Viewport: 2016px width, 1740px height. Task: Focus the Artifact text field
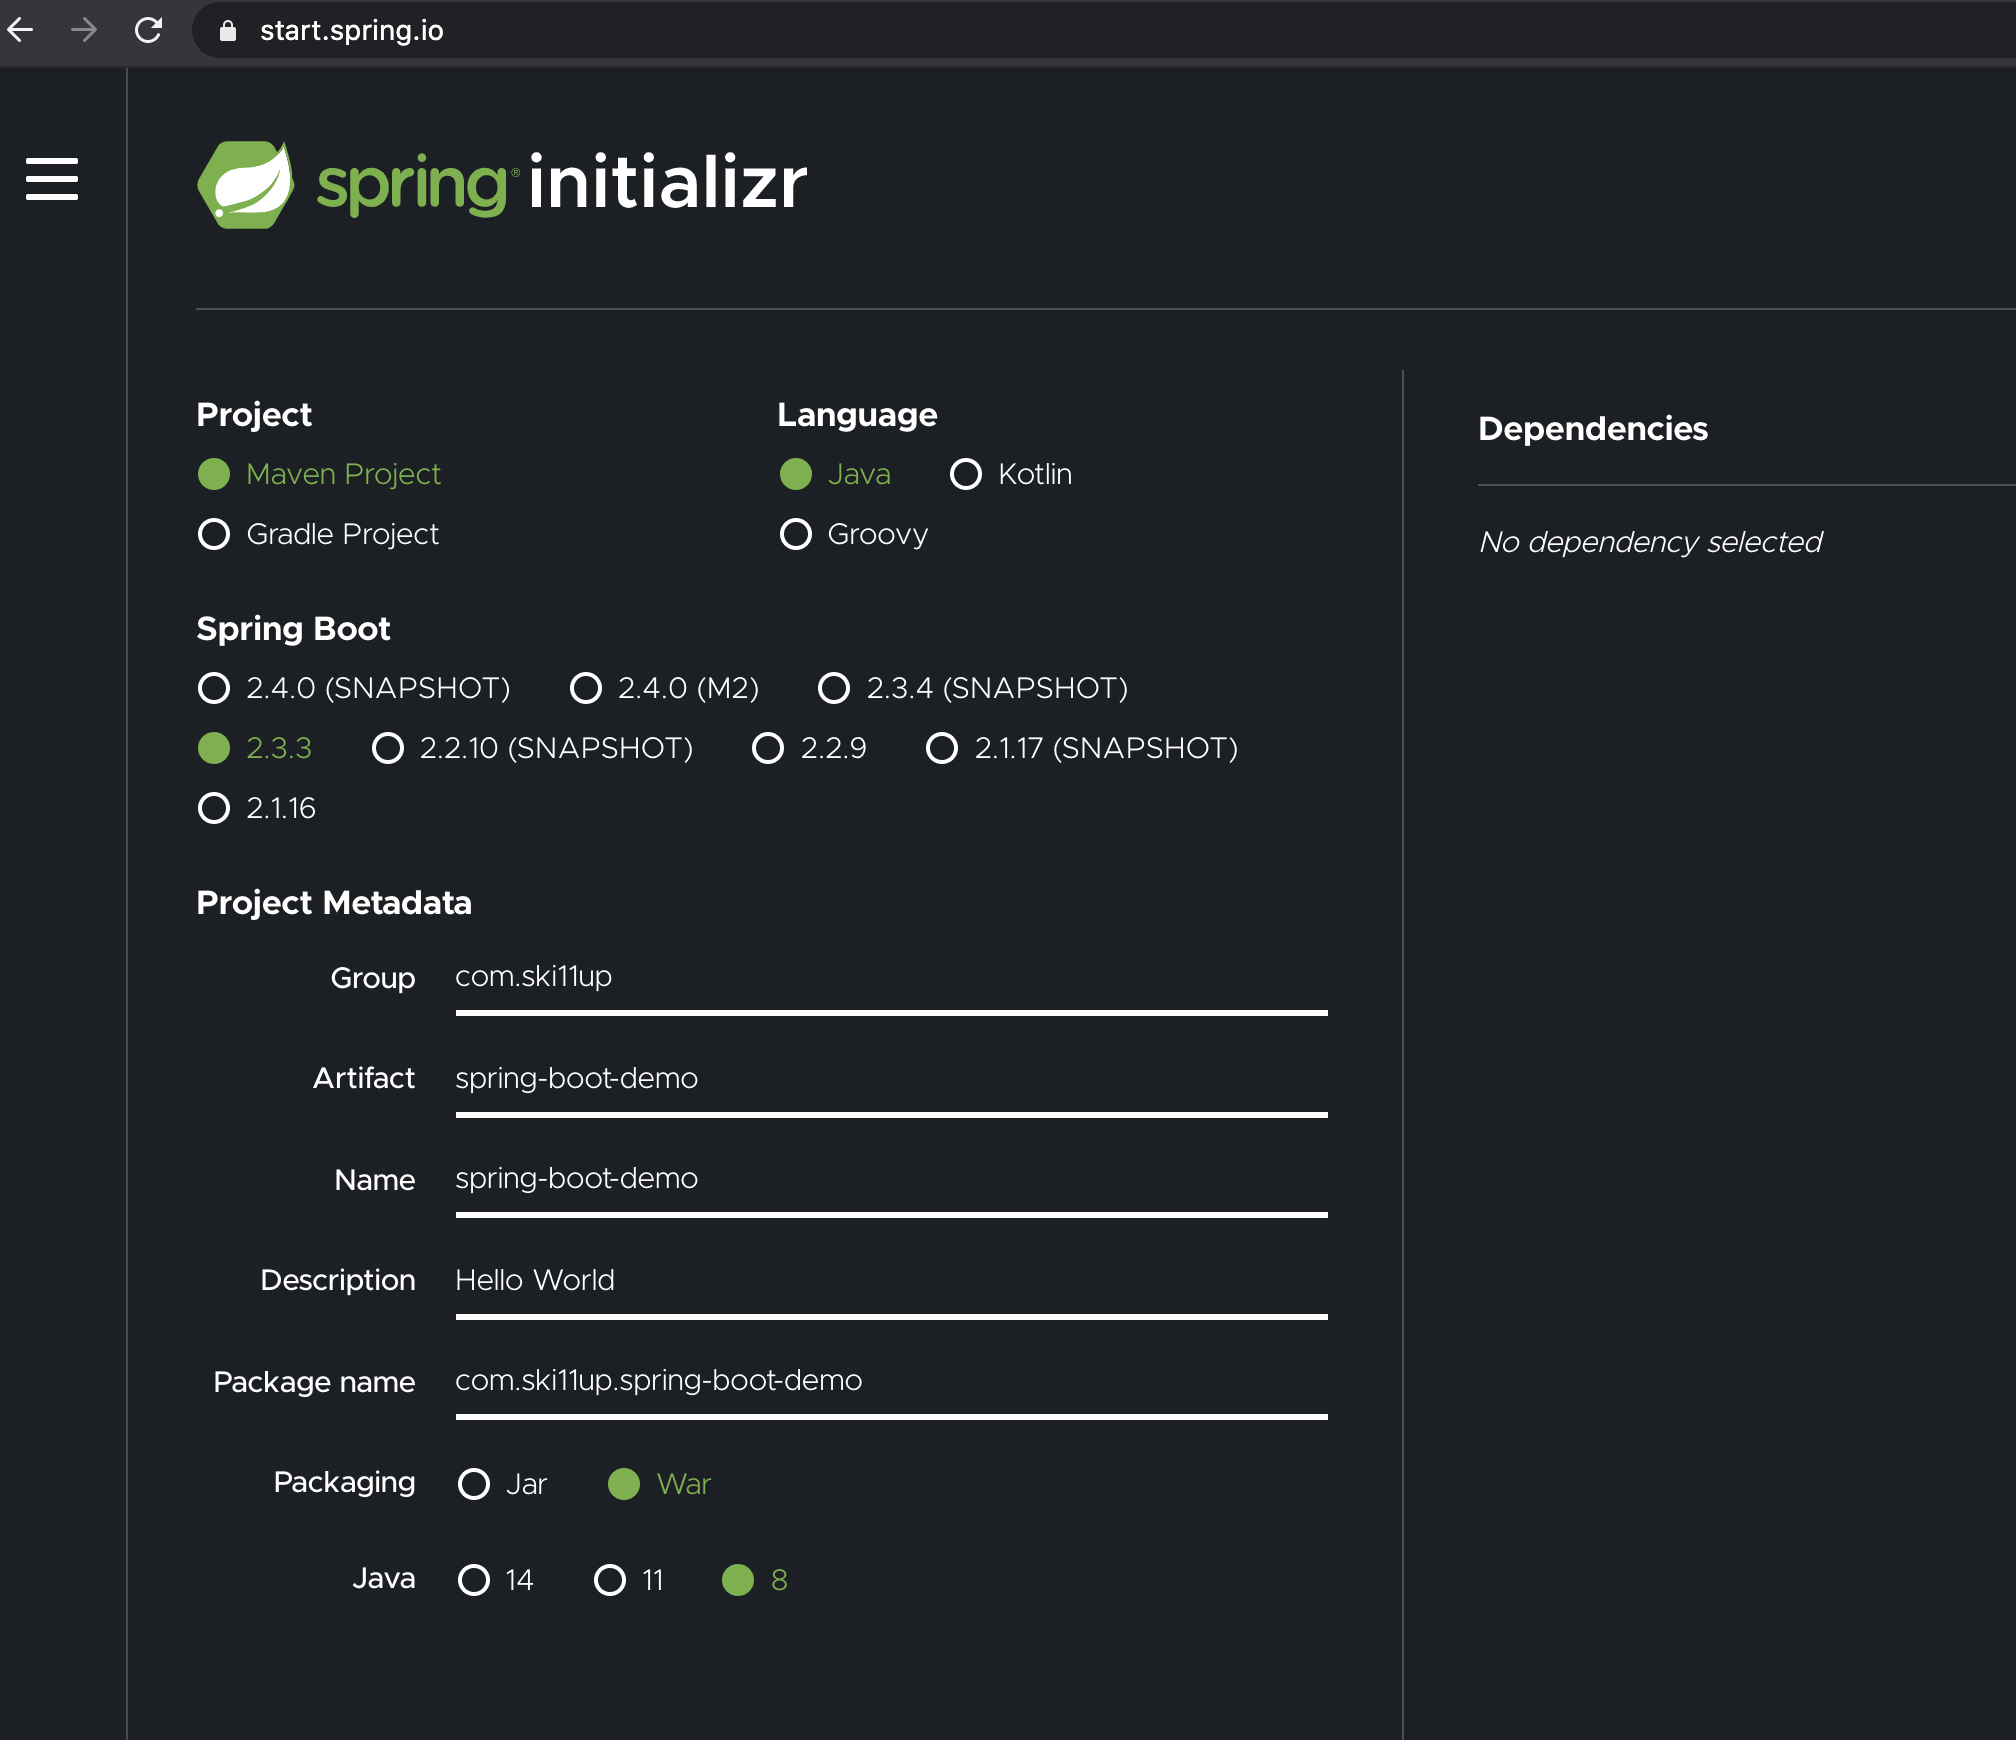(x=890, y=1079)
